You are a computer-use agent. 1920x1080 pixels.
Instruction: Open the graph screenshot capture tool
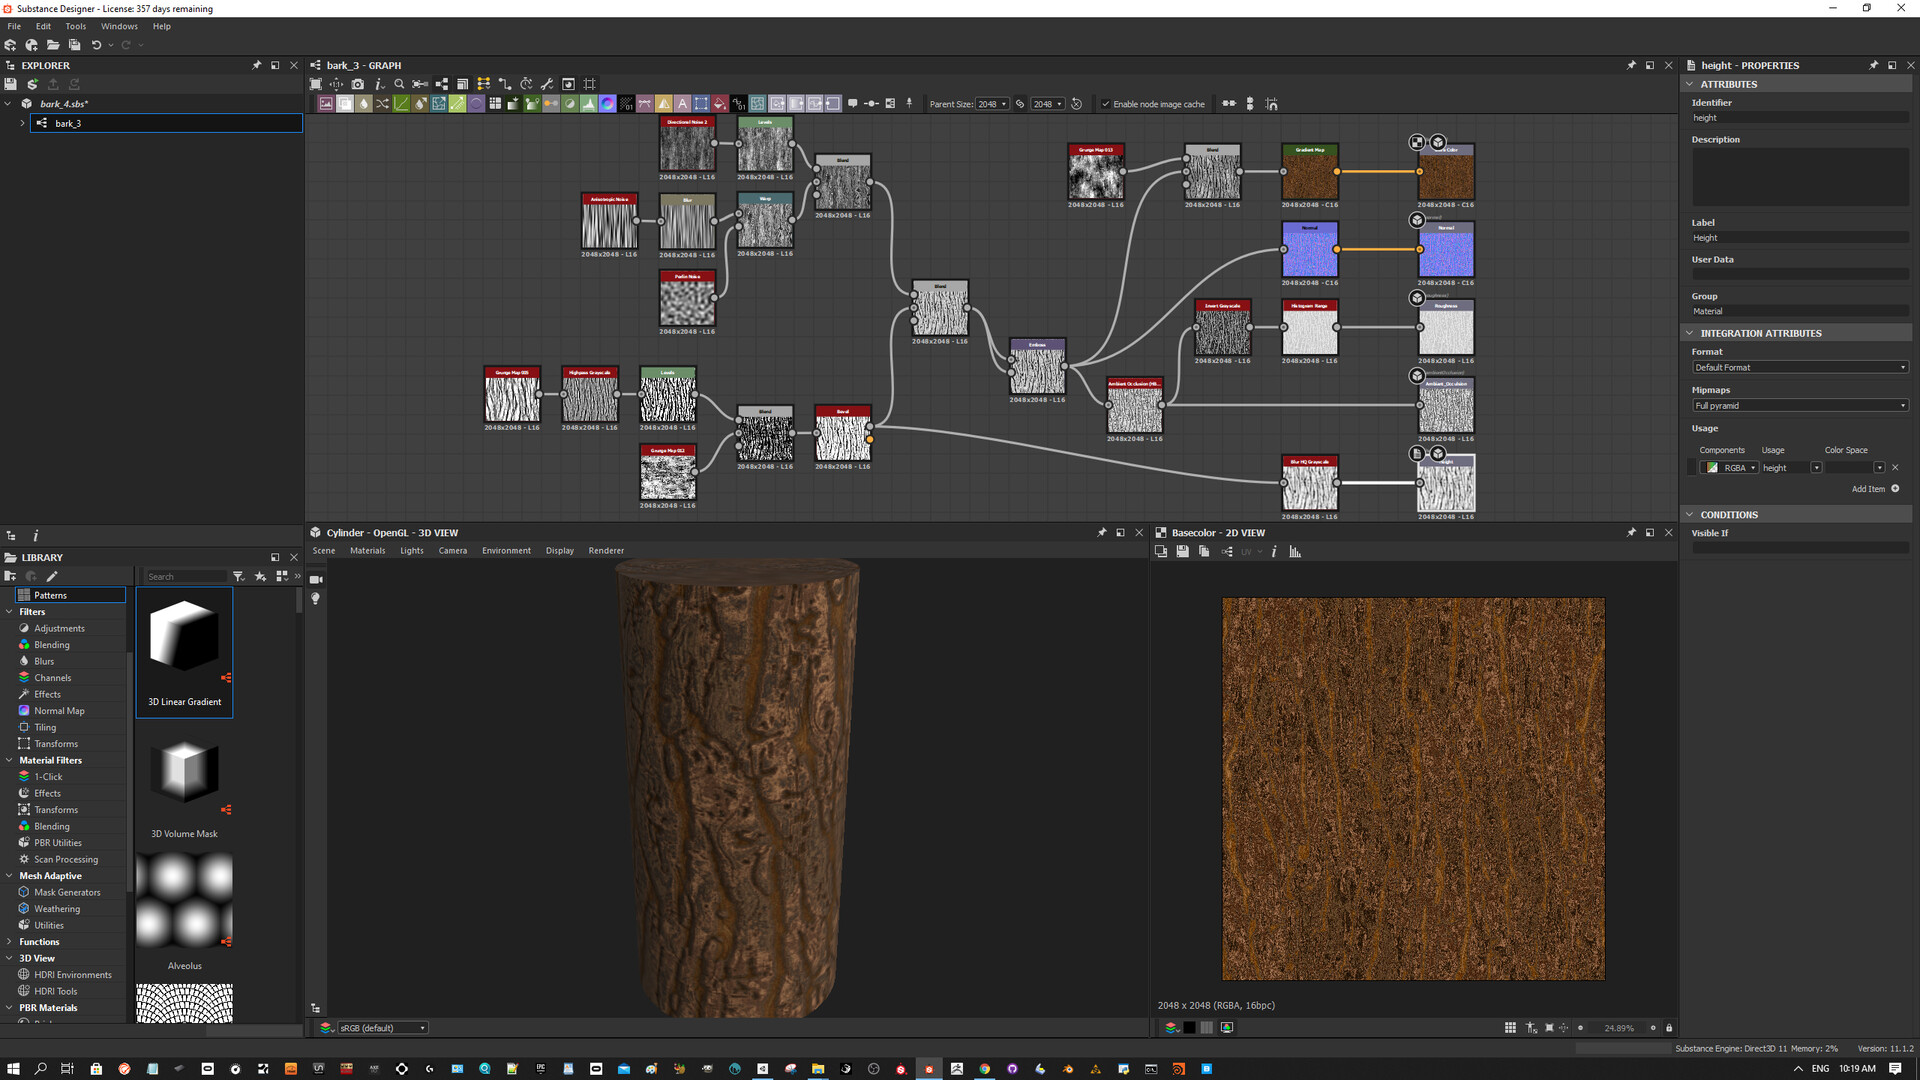pyautogui.click(x=358, y=85)
